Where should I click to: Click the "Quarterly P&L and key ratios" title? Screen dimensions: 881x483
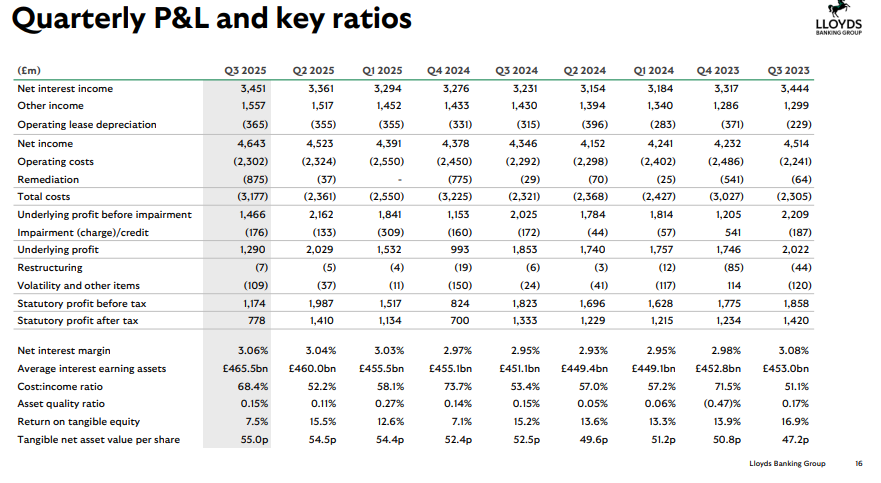(215, 19)
